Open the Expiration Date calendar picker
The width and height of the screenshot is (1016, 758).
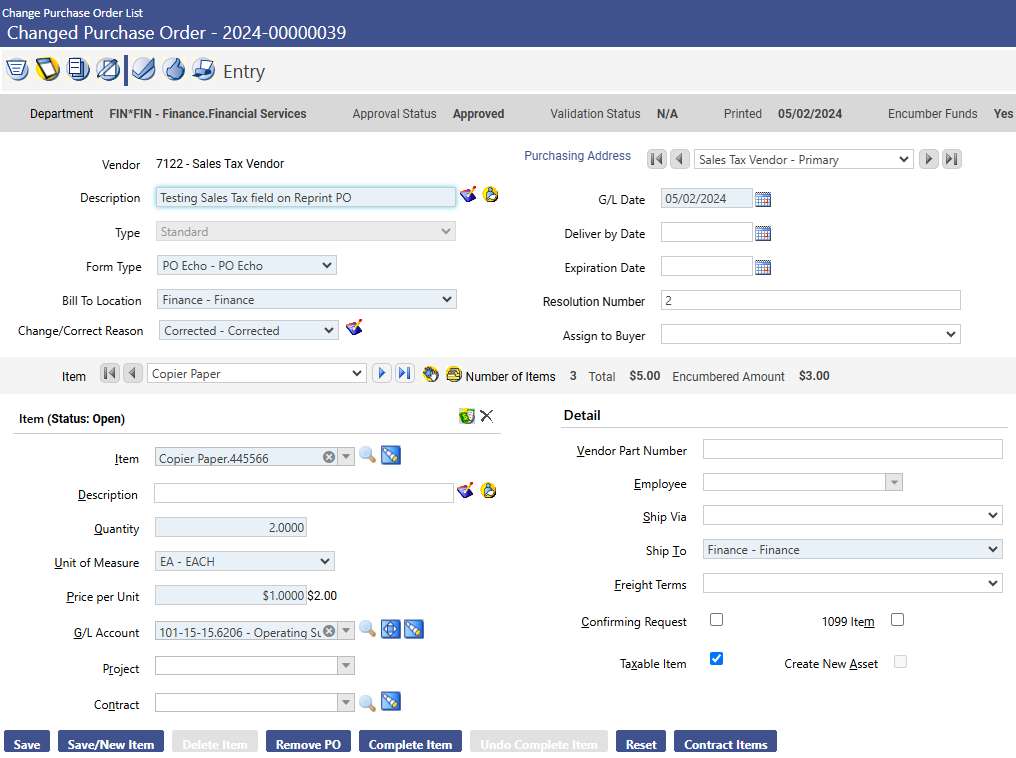coord(763,267)
